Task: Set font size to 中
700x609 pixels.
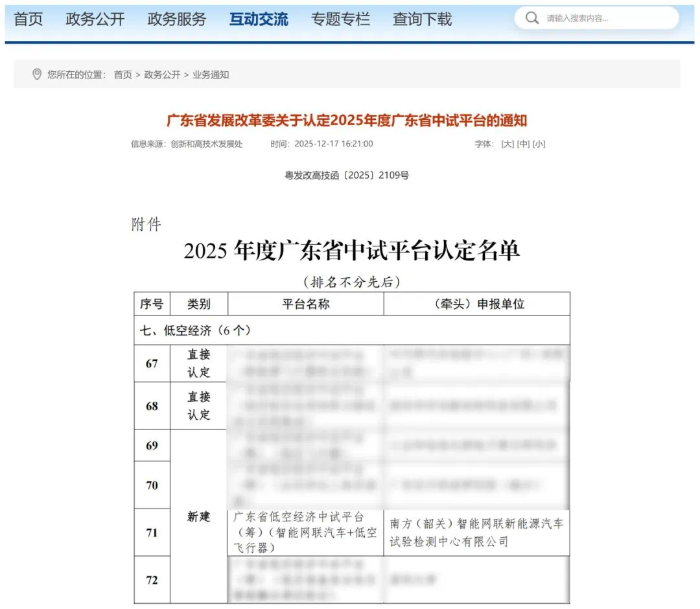Action: pyautogui.click(x=523, y=144)
